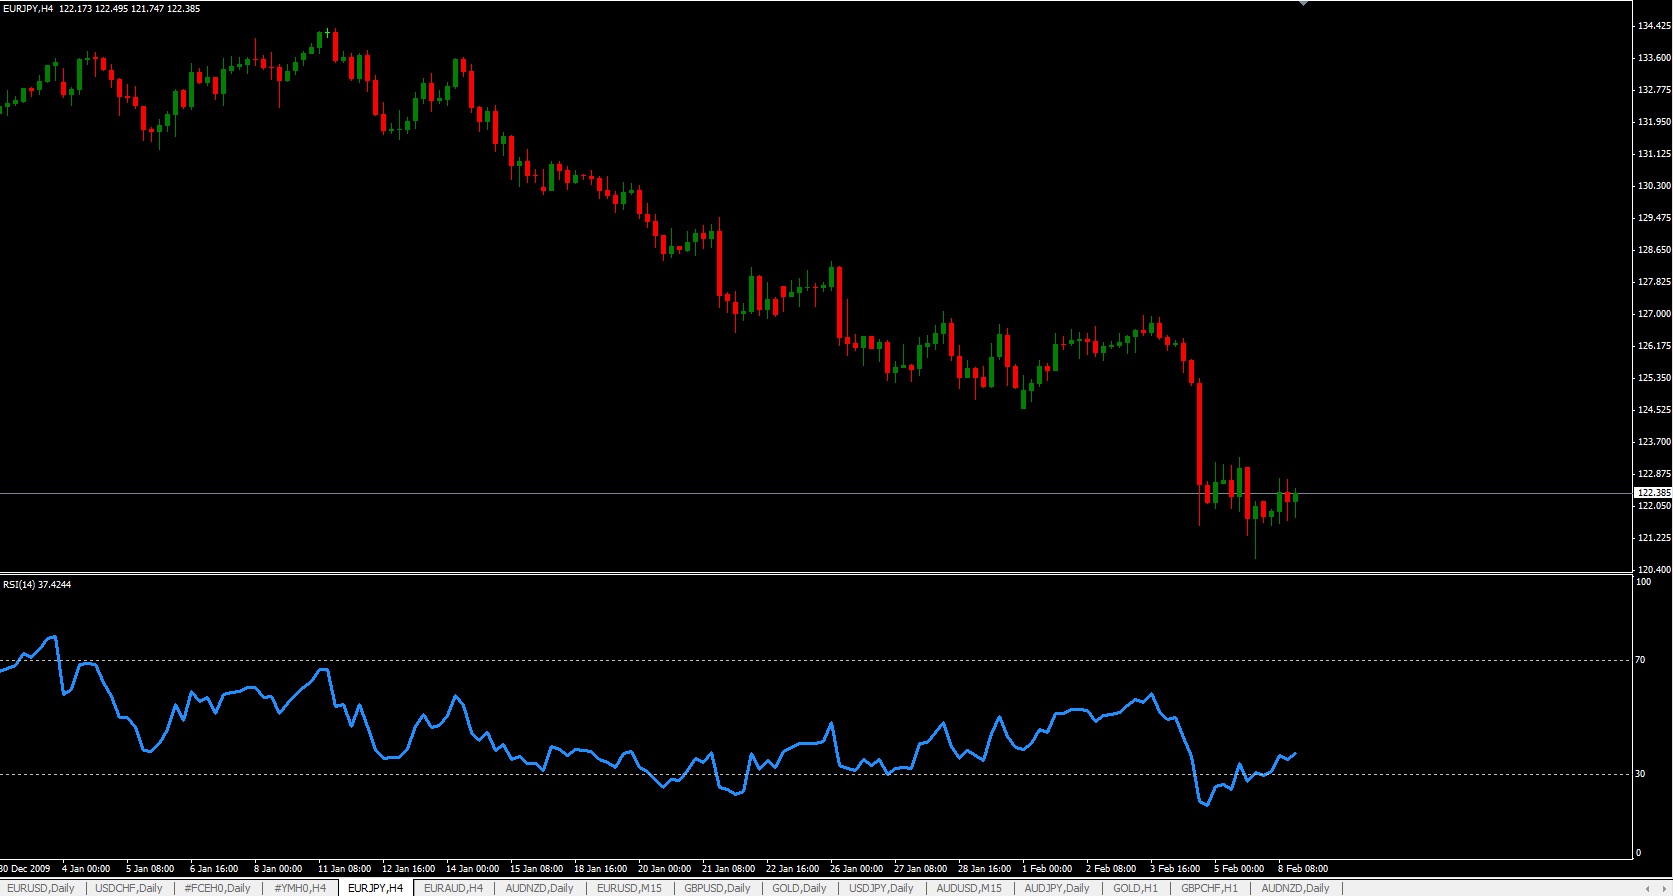Image resolution: width=1673 pixels, height=896 pixels.
Task: Click the 22 Jan 16:00 time label
Action: [792, 869]
